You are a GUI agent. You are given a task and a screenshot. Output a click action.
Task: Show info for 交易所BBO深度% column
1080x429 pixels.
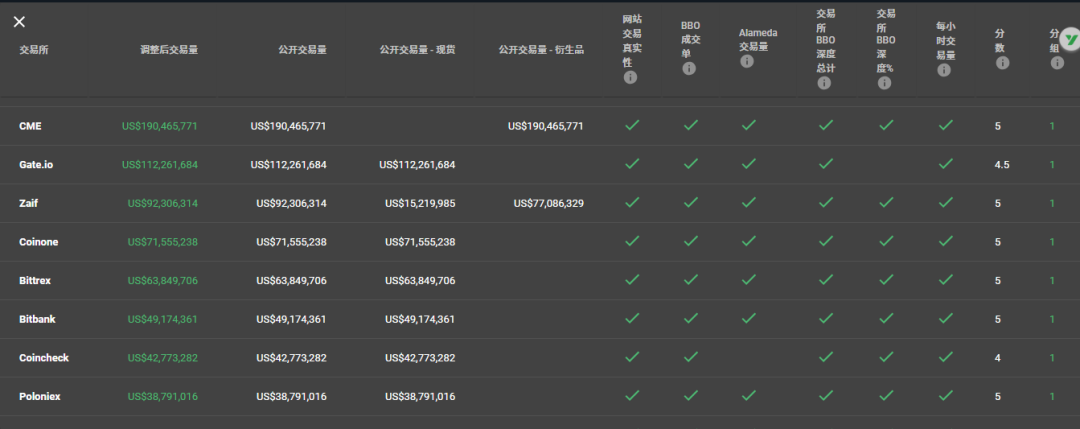(885, 83)
